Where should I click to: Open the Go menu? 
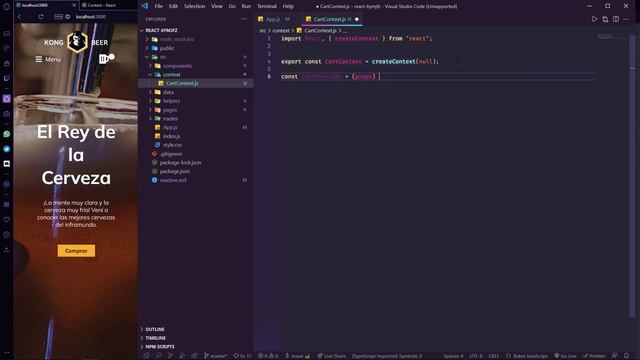coord(232,6)
